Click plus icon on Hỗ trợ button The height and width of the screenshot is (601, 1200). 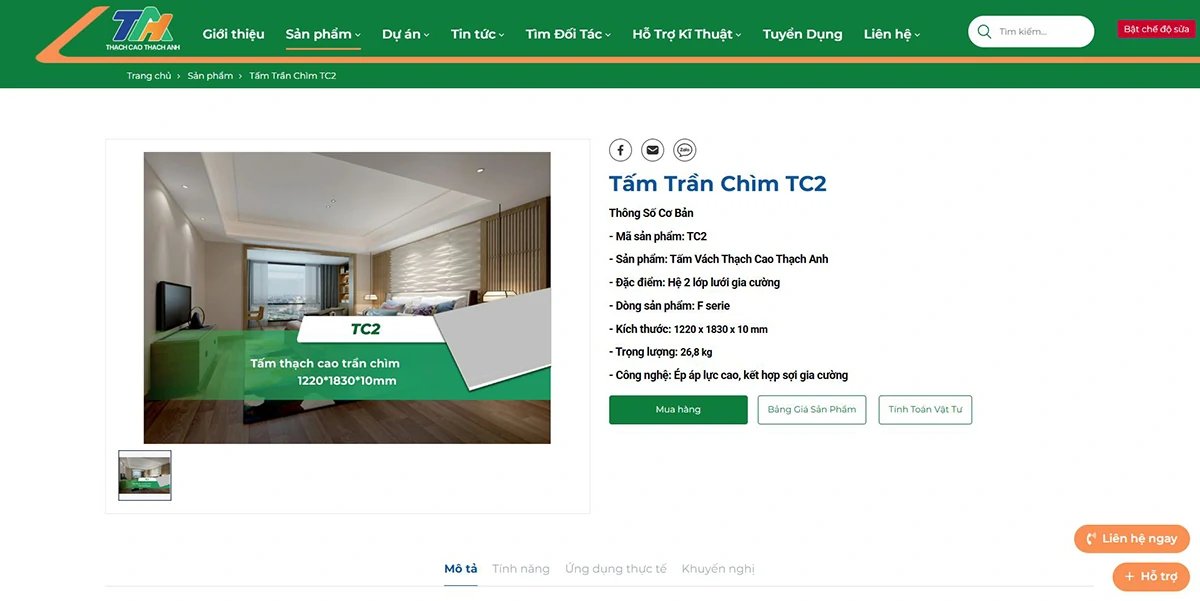(1129, 577)
